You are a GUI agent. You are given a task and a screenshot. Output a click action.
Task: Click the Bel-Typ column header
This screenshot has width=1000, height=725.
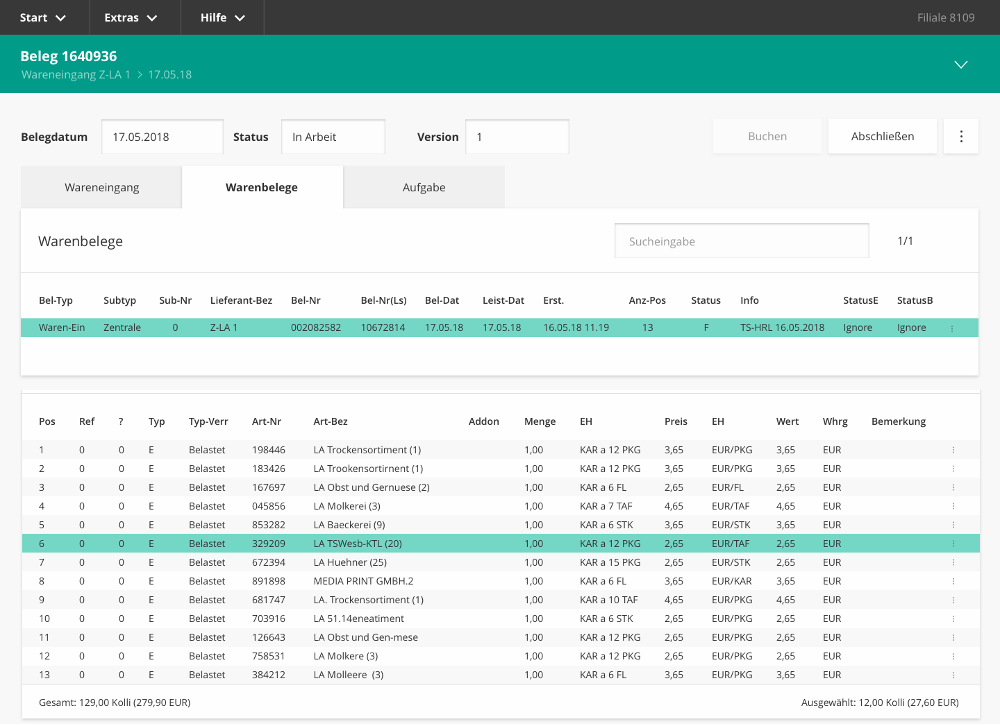(55, 300)
